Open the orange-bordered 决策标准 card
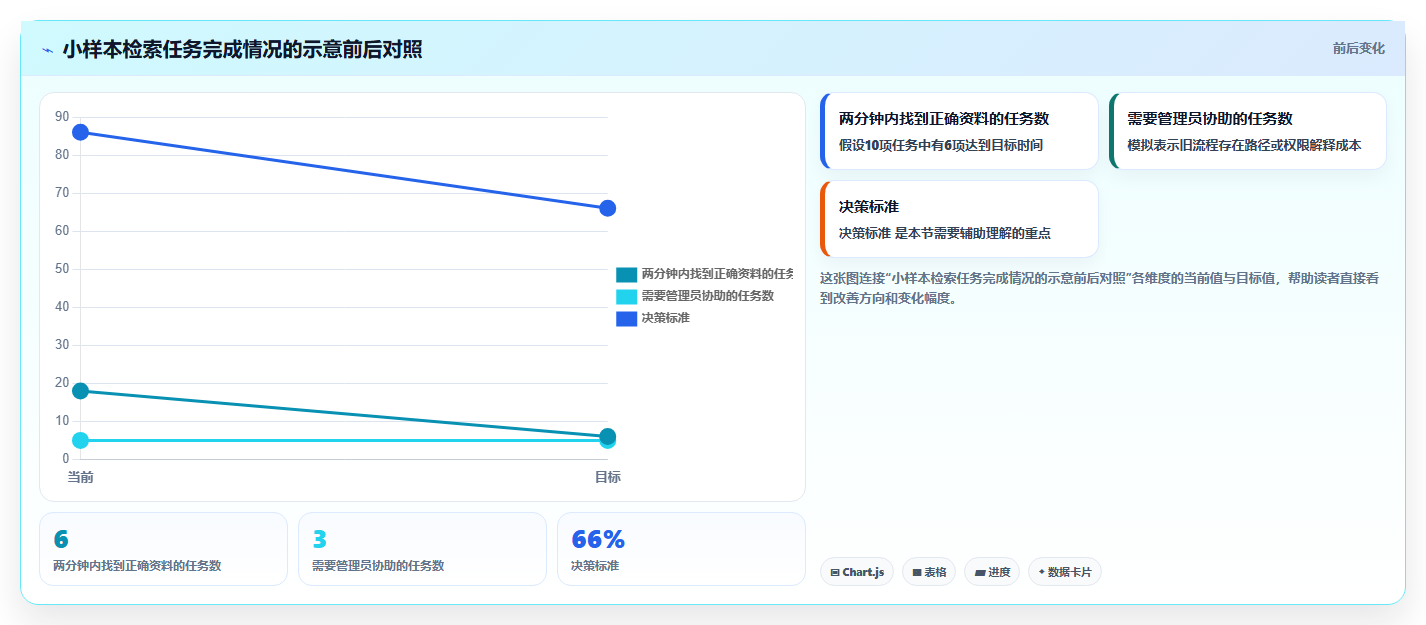 959,219
